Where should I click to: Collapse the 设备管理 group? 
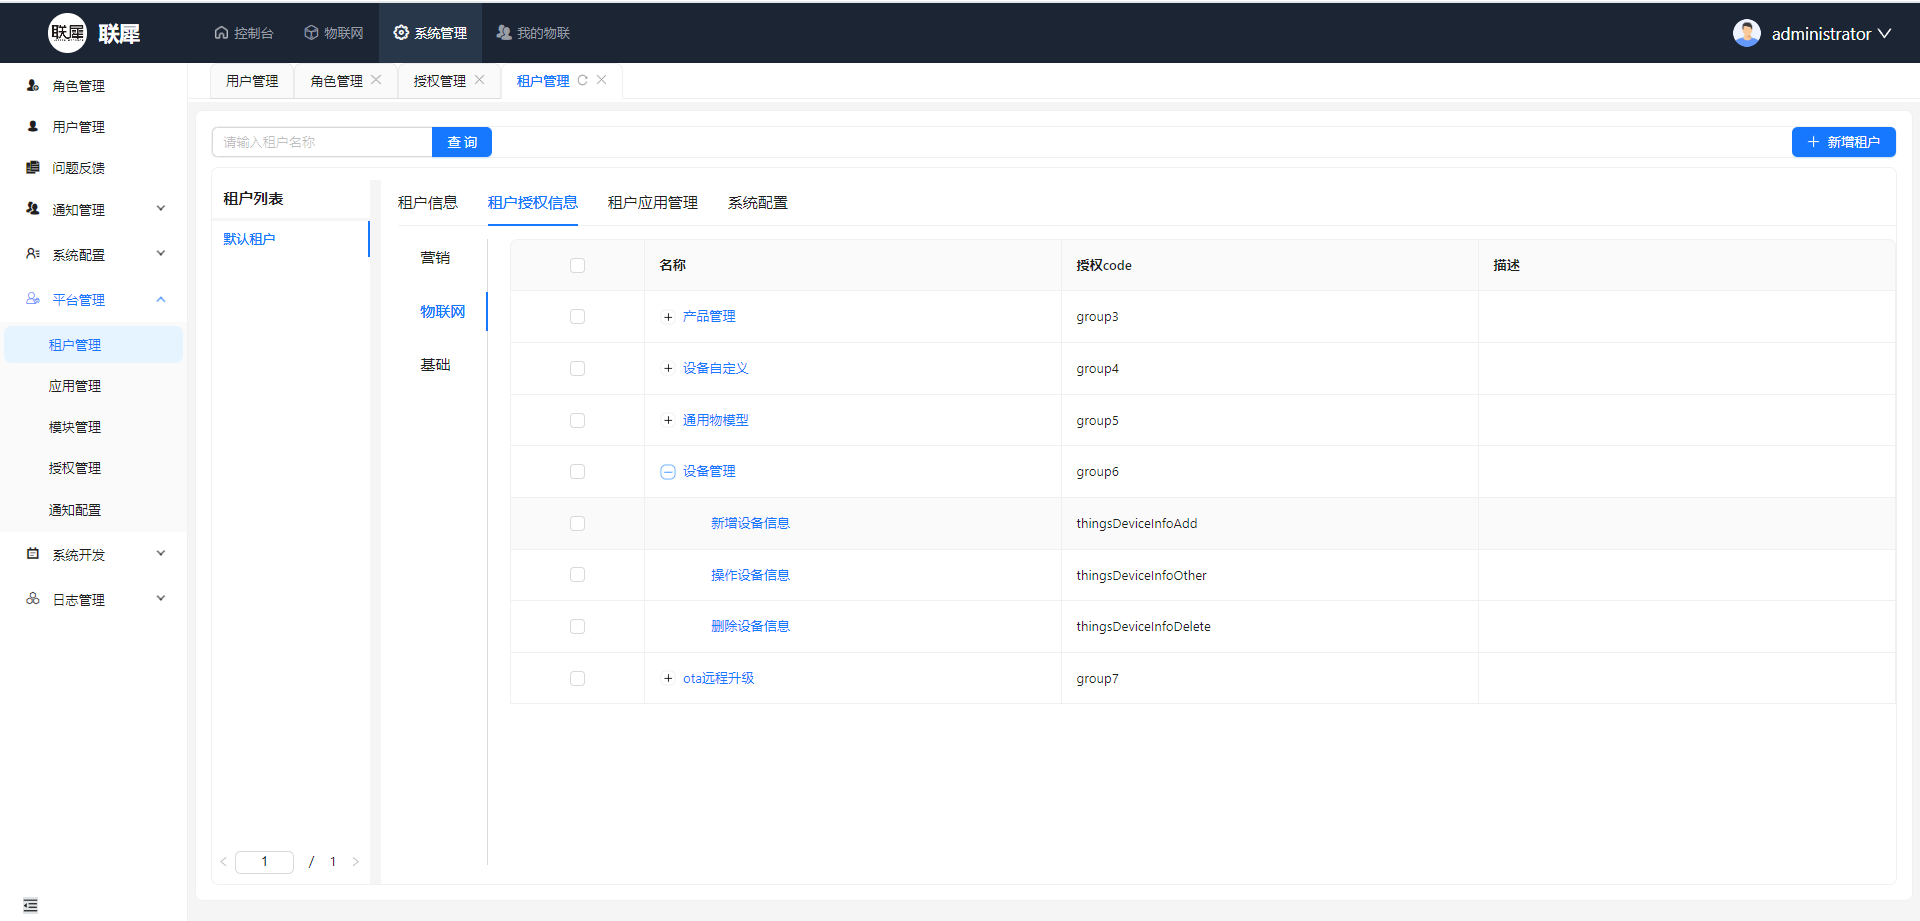tap(668, 472)
